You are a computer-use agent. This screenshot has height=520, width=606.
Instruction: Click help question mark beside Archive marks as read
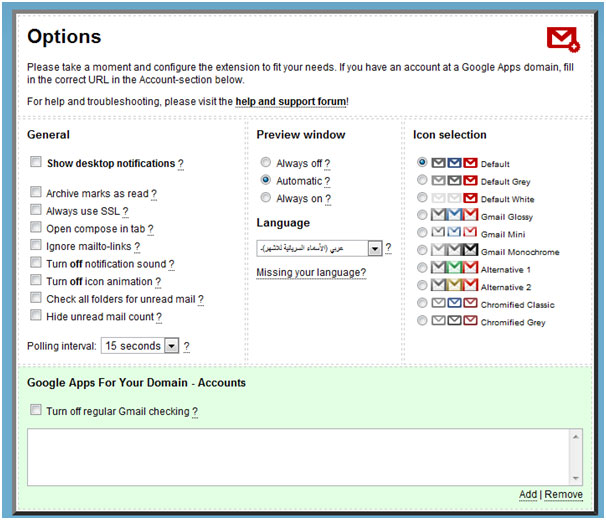pyautogui.click(x=154, y=194)
